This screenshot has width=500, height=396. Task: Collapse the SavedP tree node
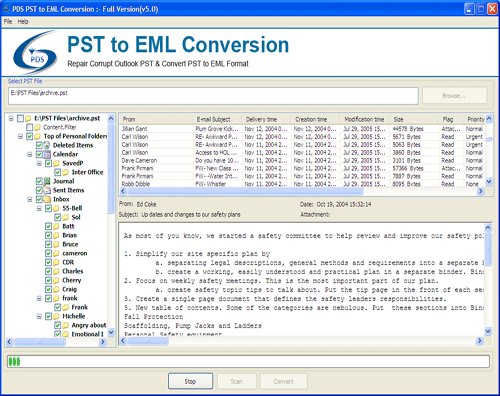click(39, 163)
